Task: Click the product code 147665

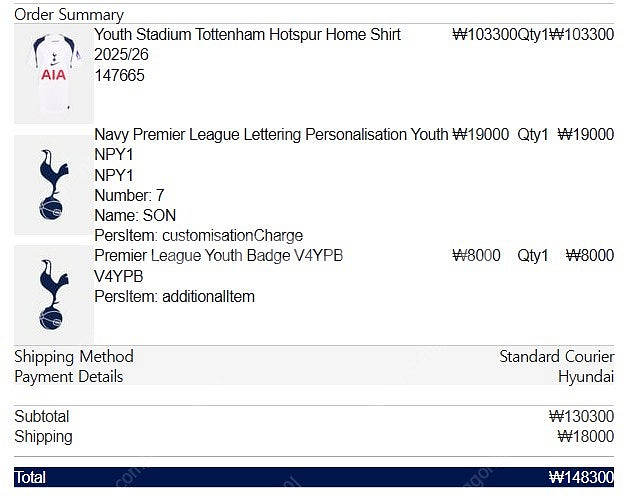Action: click(119, 75)
